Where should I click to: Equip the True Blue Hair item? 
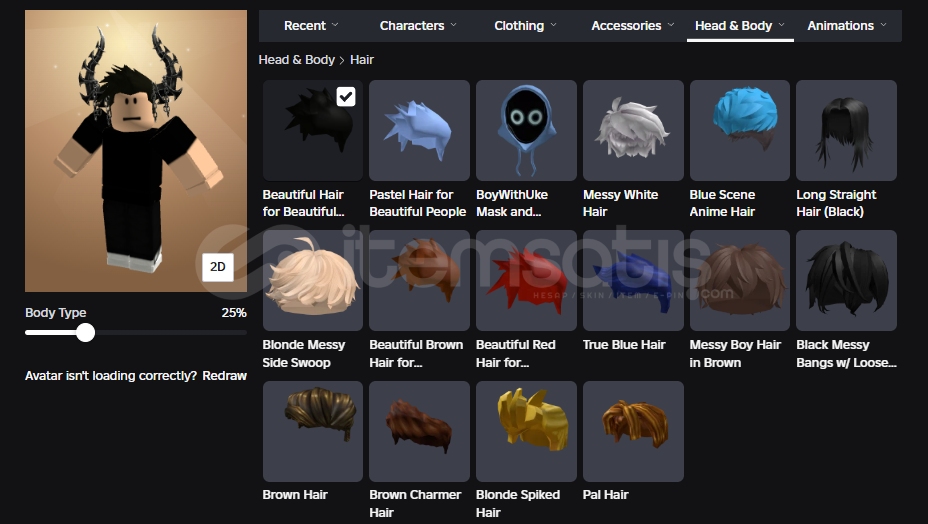coord(633,281)
